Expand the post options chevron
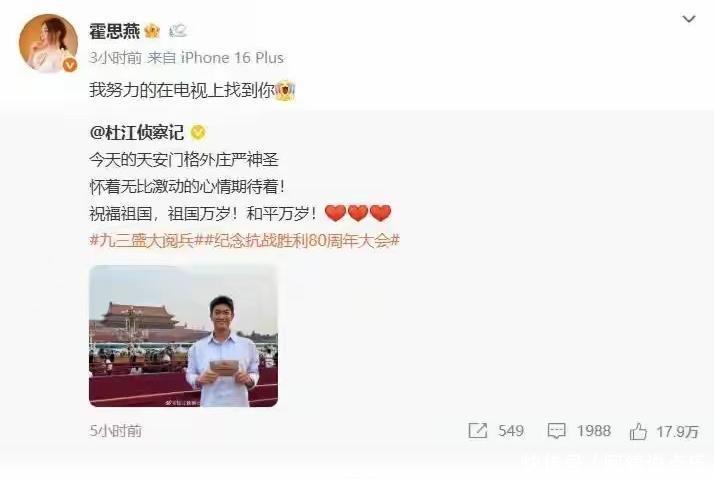Viewport: 714px width, 479px height. [688, 19]
